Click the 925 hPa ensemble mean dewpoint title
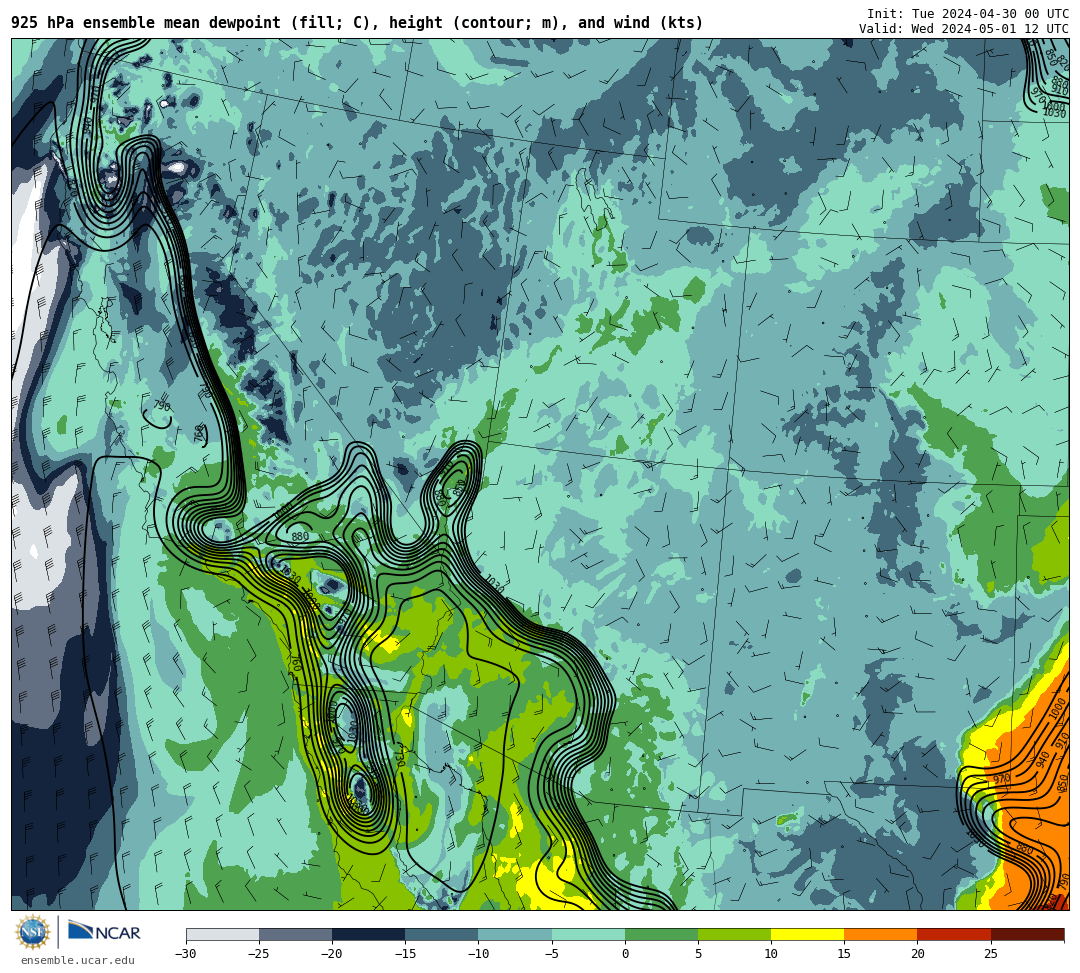Image resolution: width=1080 pixels, height=973 pixels. [357, 23]
